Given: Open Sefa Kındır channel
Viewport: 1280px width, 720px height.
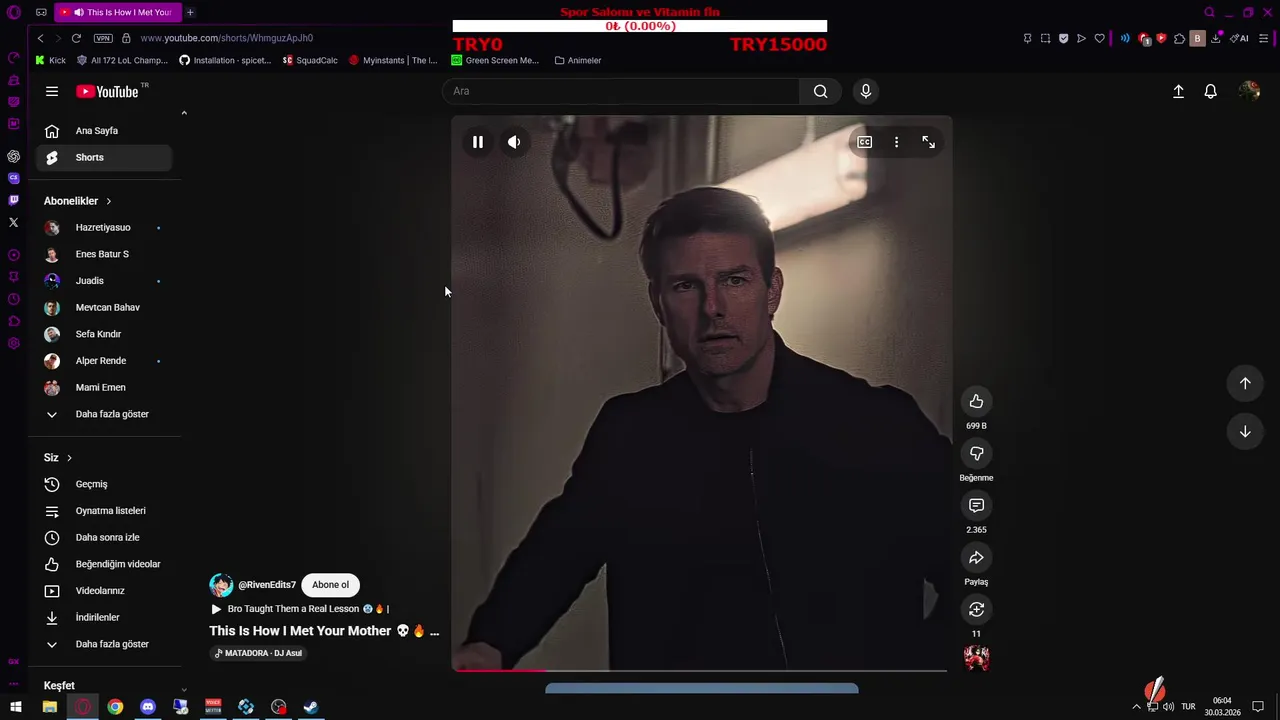Looking at the screenshot, I should click(104, 334).
